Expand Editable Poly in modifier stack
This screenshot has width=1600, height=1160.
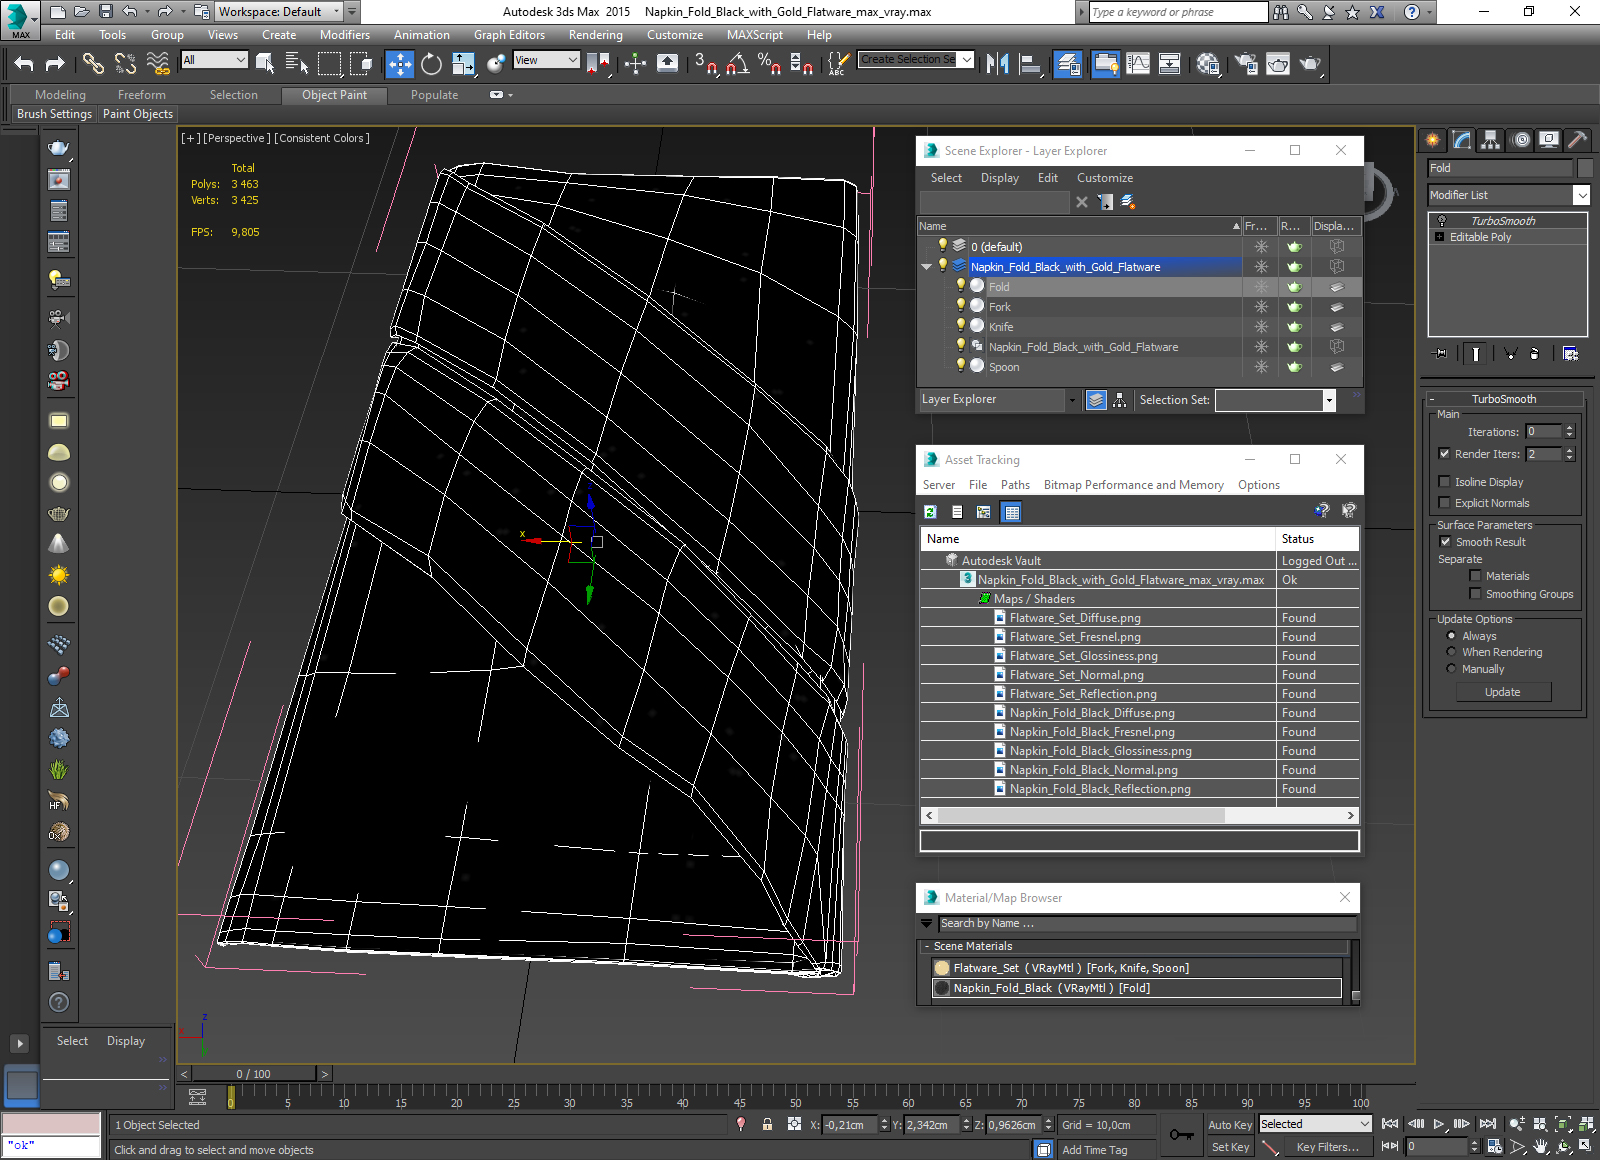[1440, 237]
